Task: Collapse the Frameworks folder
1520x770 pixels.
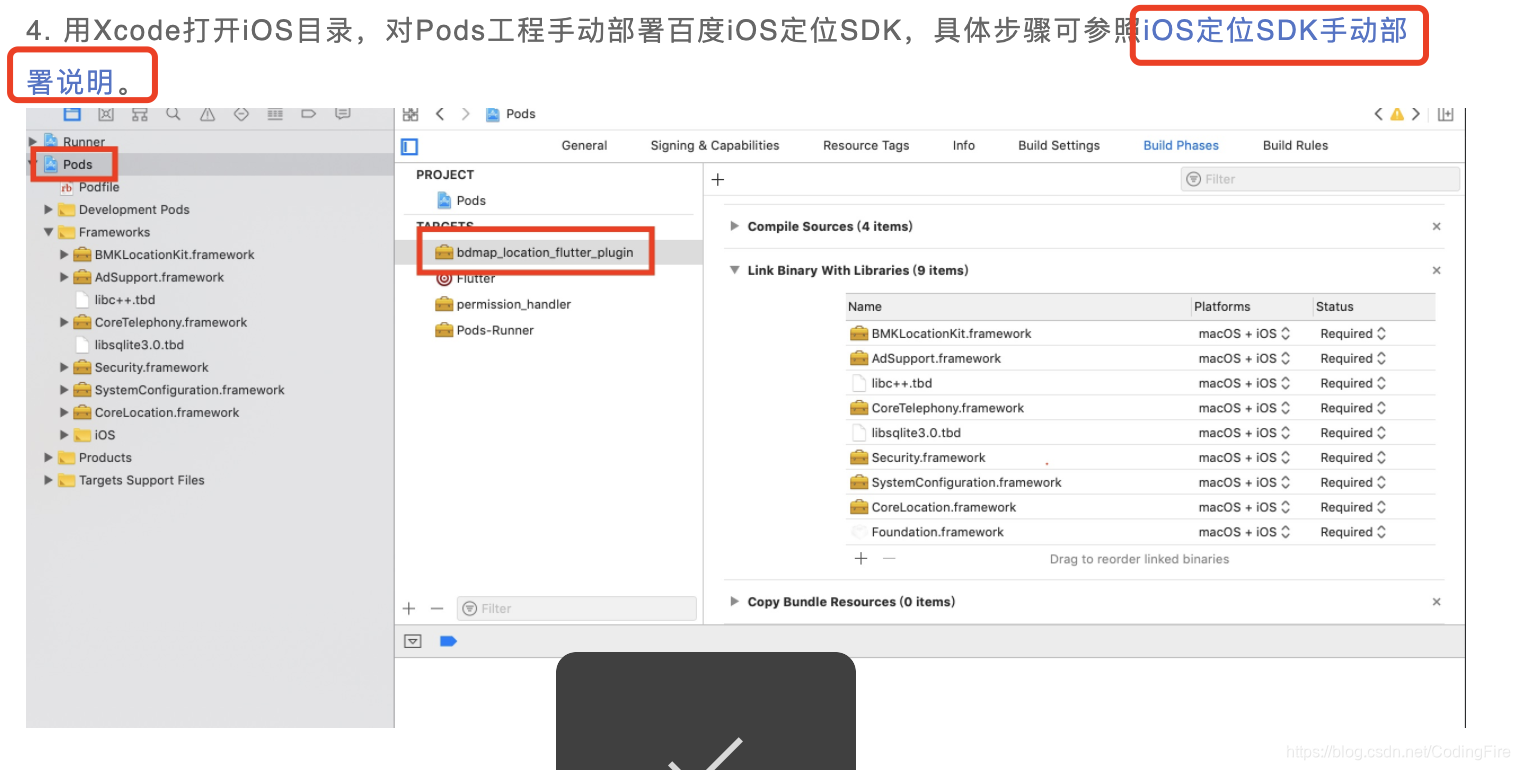Action: click(x=48, y=232)
